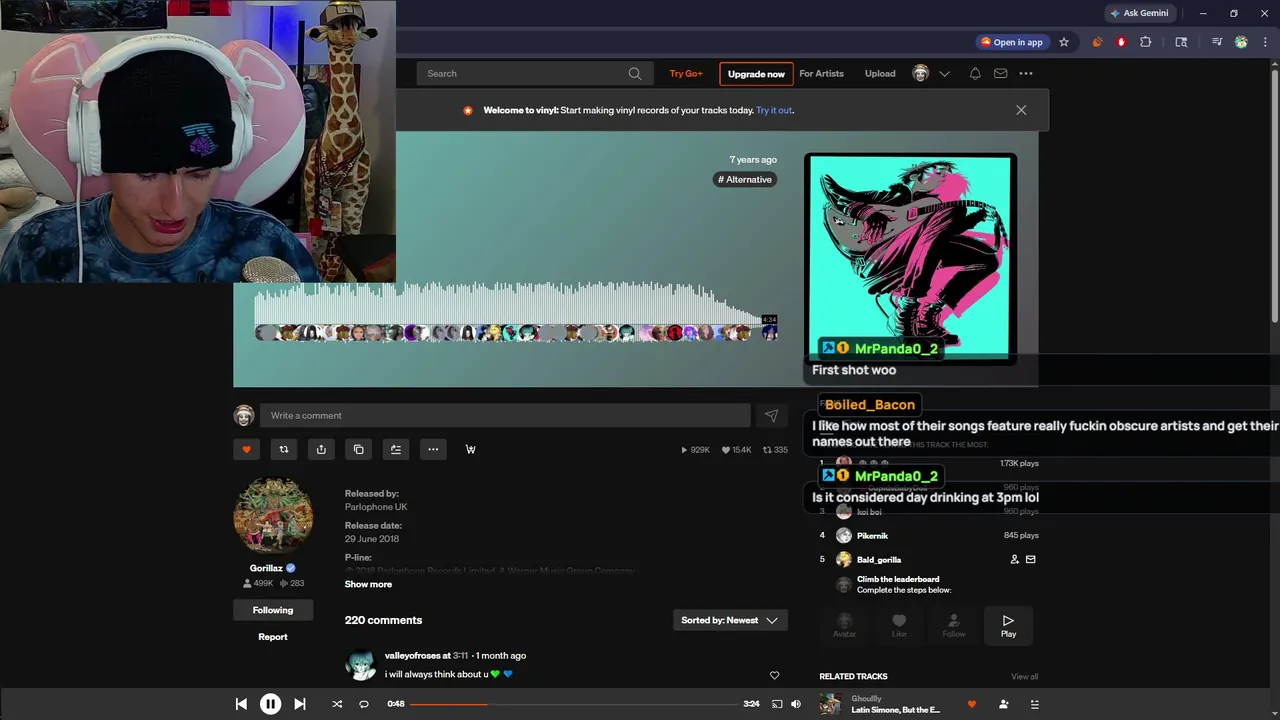Image resolution: width=1280 pixels, height=720 pixels.
Task: Open the notifications bell
Action: click(975, 74)
